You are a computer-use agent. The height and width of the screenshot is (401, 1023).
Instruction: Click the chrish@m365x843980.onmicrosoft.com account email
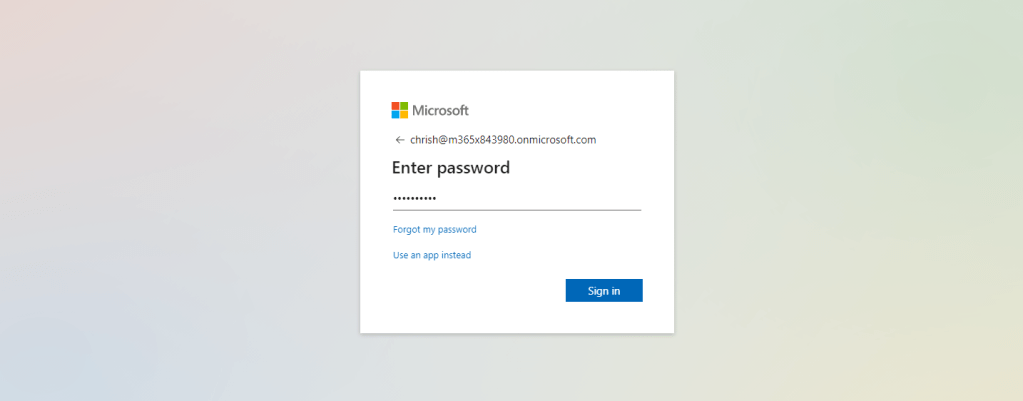[503, 140]
